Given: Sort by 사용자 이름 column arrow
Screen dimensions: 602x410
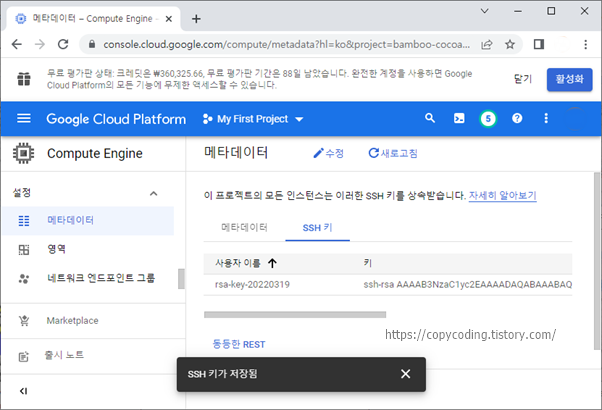Looking at the screenshot, I should 272,263.
